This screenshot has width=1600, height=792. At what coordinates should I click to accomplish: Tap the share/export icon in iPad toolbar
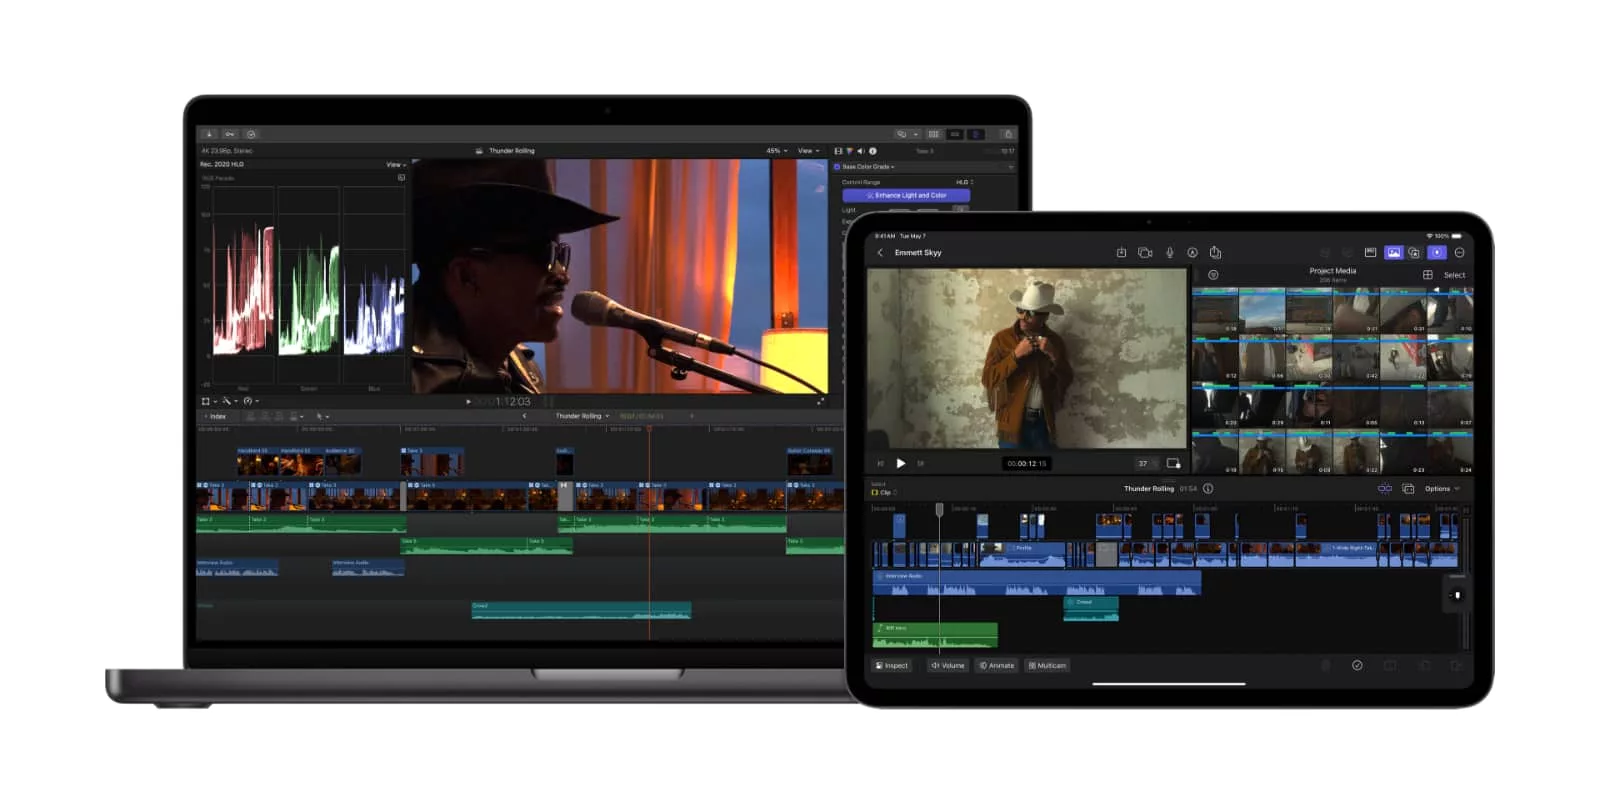tap(1215, 253)
